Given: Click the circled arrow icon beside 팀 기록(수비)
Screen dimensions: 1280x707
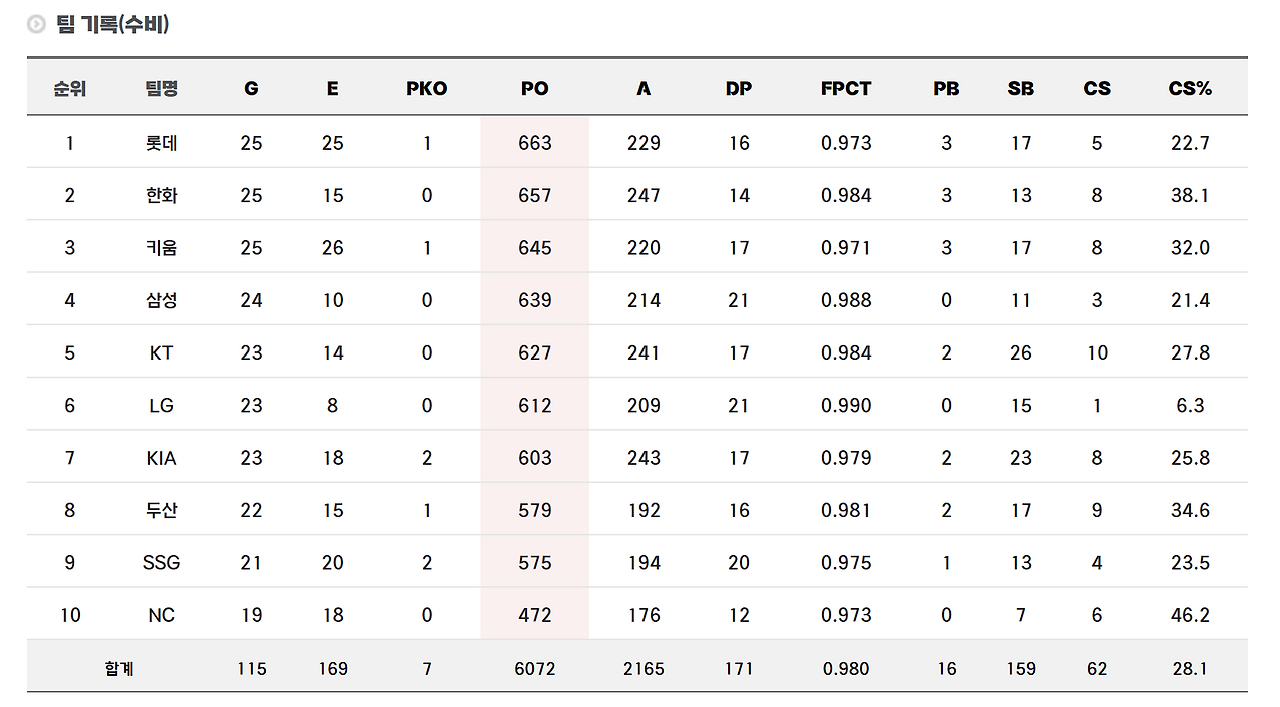Looking at the screenshot, I should tap(37, 25).
